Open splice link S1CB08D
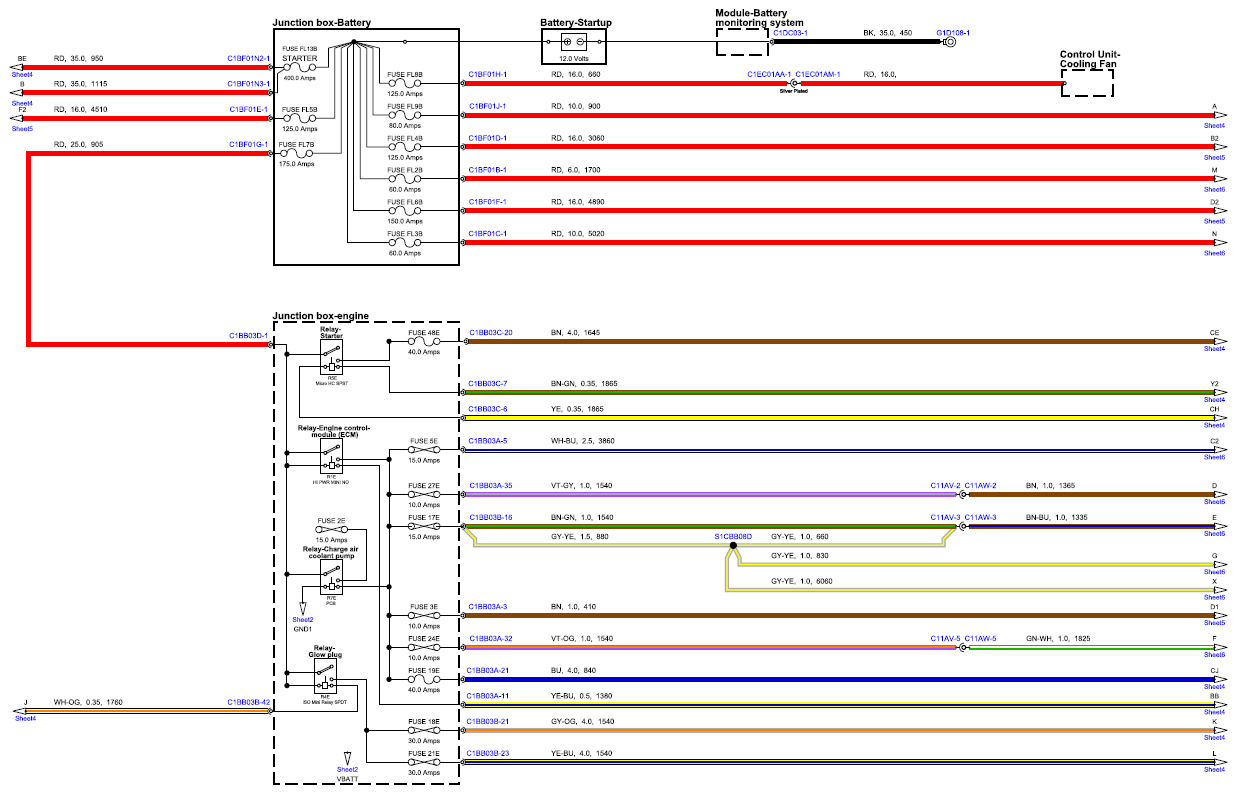Viewport: 1237px width, 794px height. tap(733, 537)
